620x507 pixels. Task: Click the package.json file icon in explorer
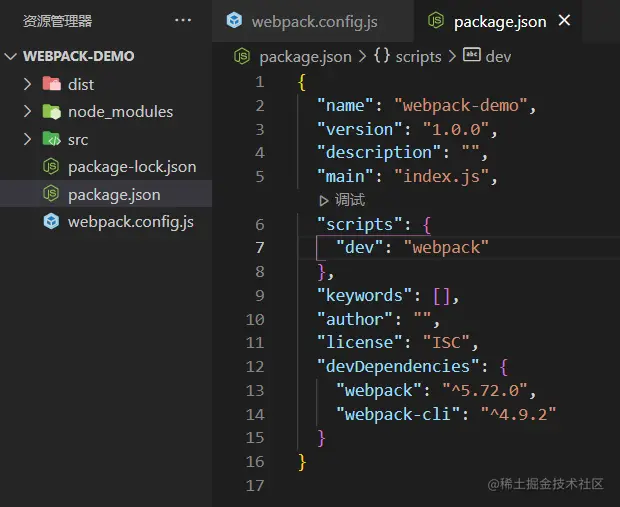(x=51, y=194)
